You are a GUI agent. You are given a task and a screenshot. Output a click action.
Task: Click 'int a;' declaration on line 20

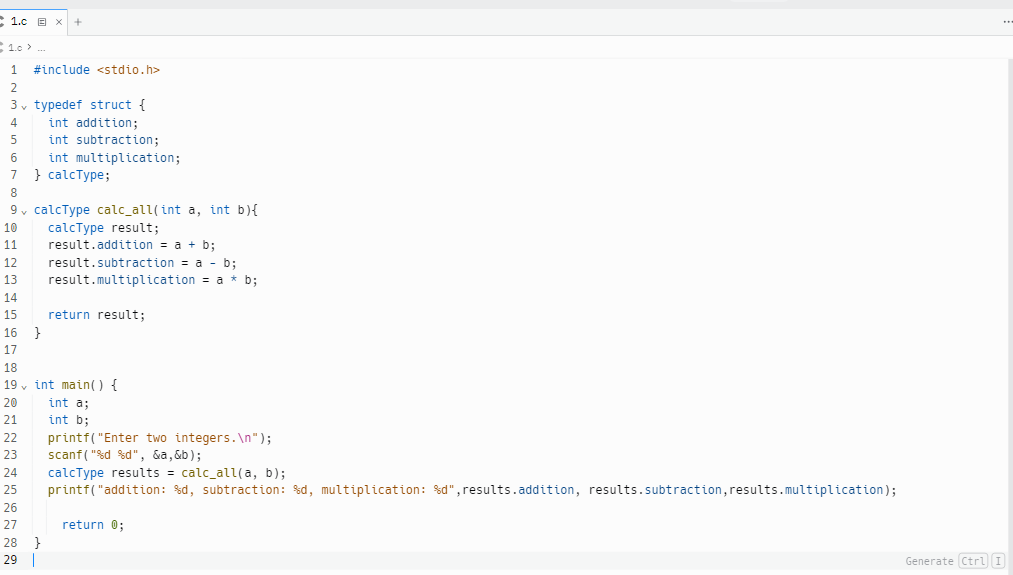[68, 402]
